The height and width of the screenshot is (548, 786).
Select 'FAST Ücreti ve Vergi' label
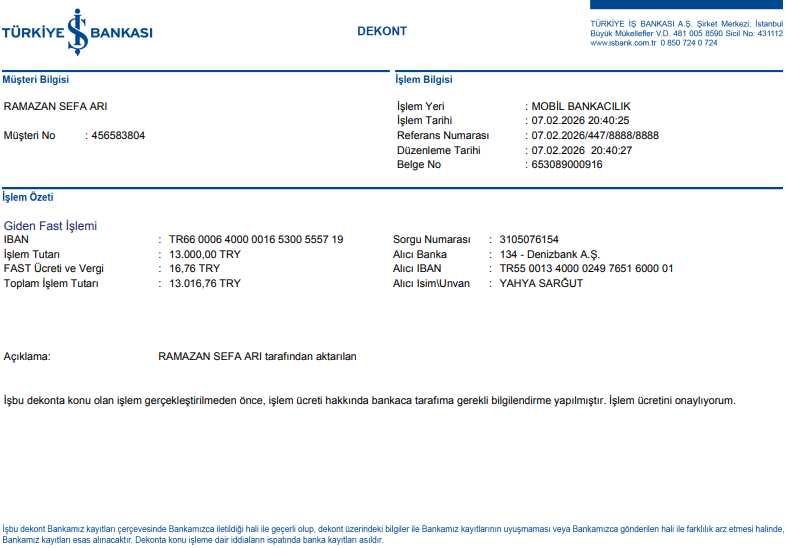click(54, 268)
